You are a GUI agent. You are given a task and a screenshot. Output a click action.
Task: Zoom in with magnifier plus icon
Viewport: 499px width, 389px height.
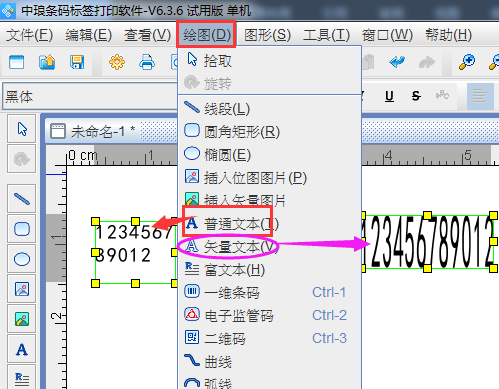click(x=467, y=62)
